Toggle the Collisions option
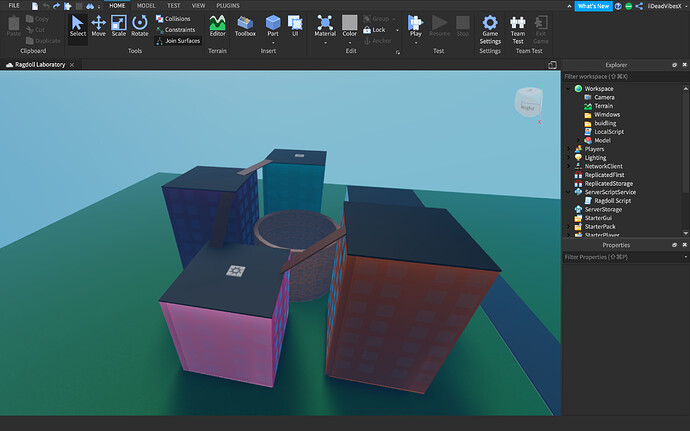The image size is (690, 431). click(178, 19)
